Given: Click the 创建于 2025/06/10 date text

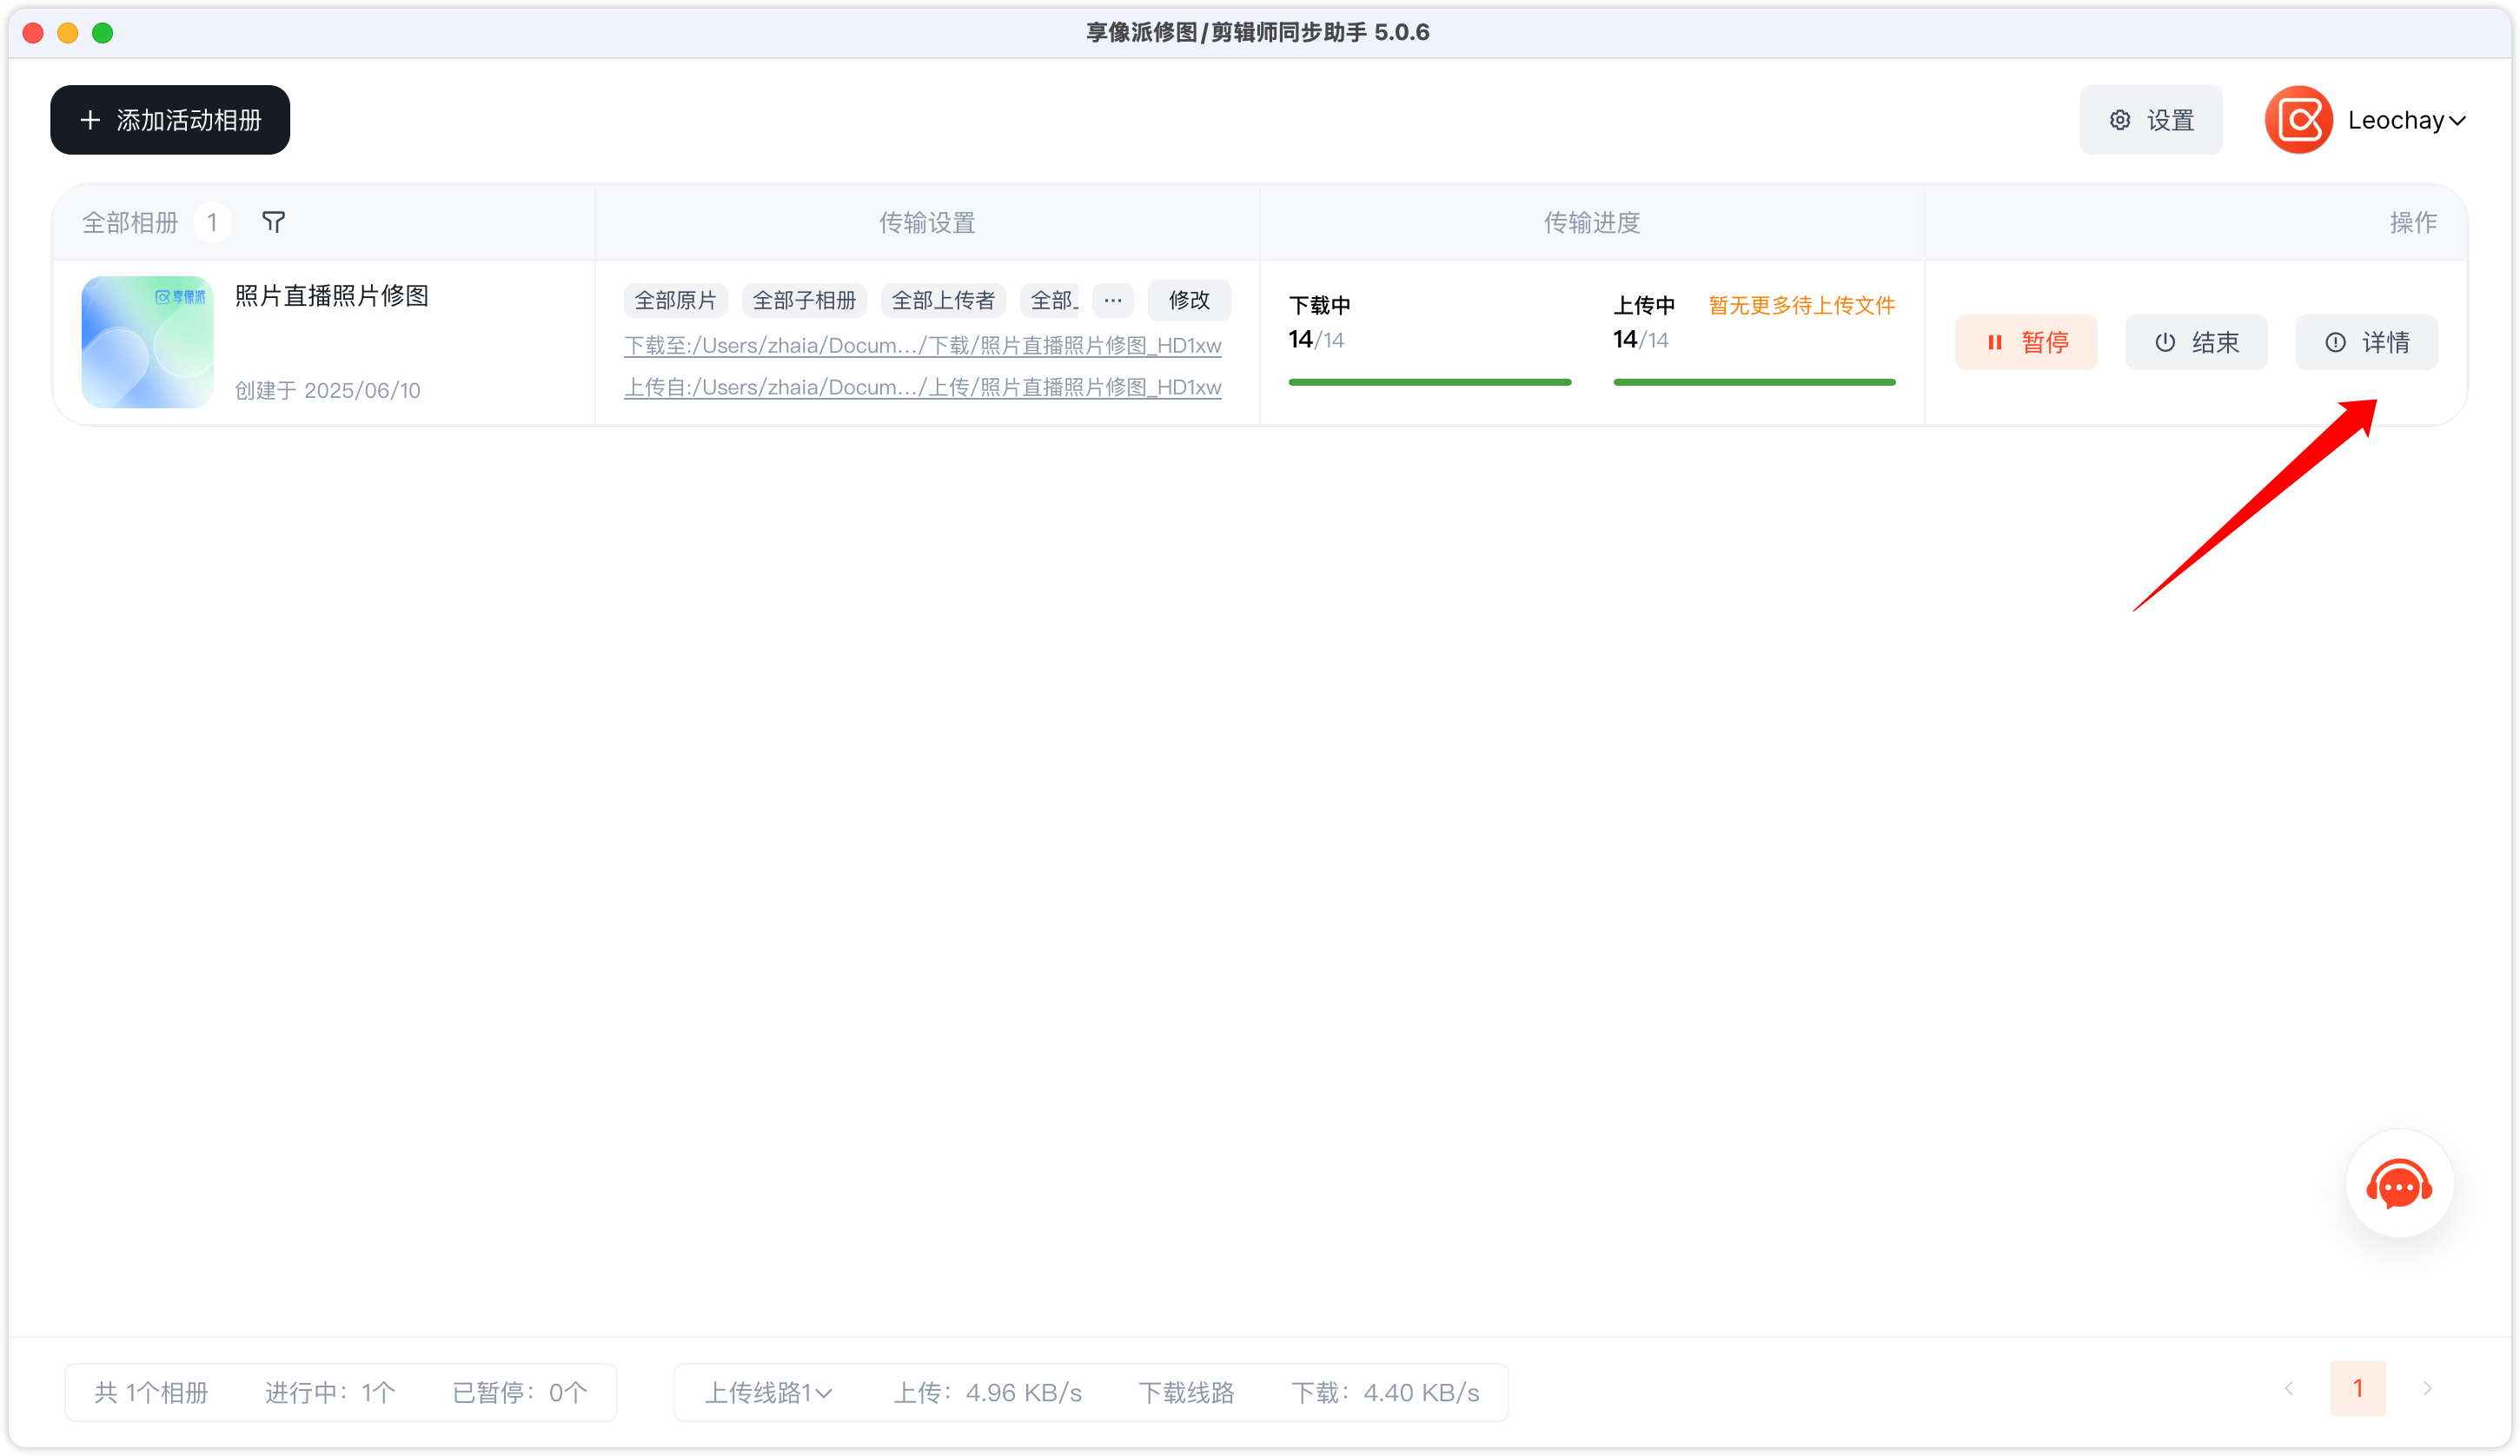Looking at the screenshot, I should tap(327, 391).
